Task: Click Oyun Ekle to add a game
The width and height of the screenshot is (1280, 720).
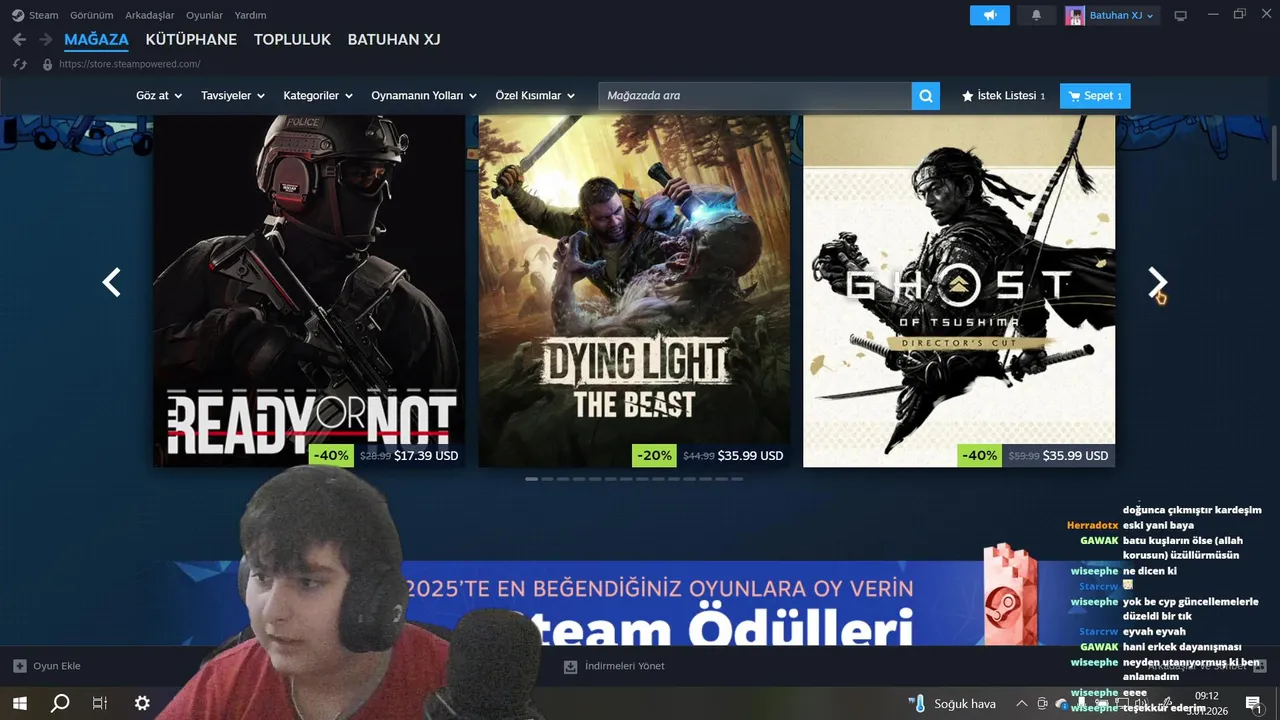Action: (x=47, y=666)
